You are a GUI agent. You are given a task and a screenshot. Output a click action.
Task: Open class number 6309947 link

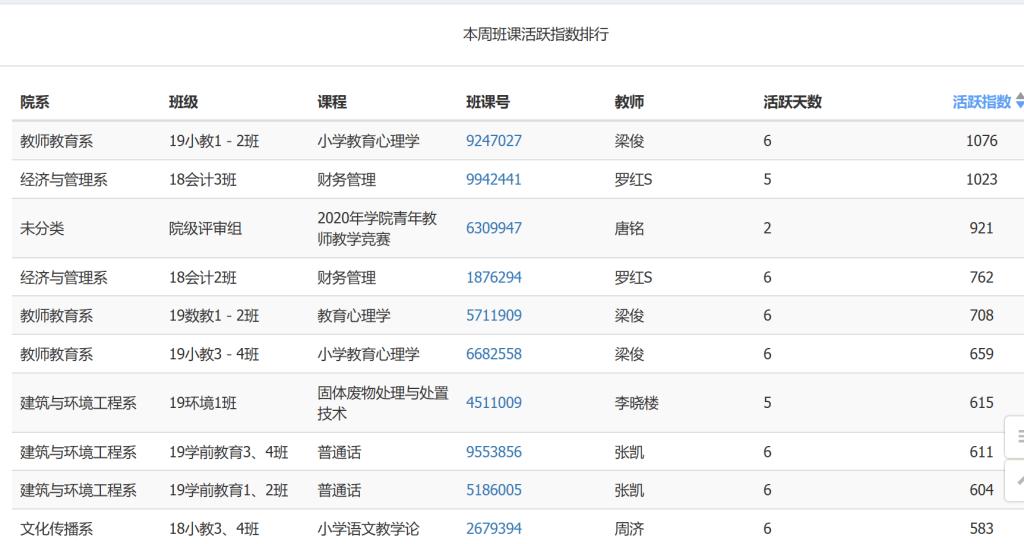tap(493, 228)
